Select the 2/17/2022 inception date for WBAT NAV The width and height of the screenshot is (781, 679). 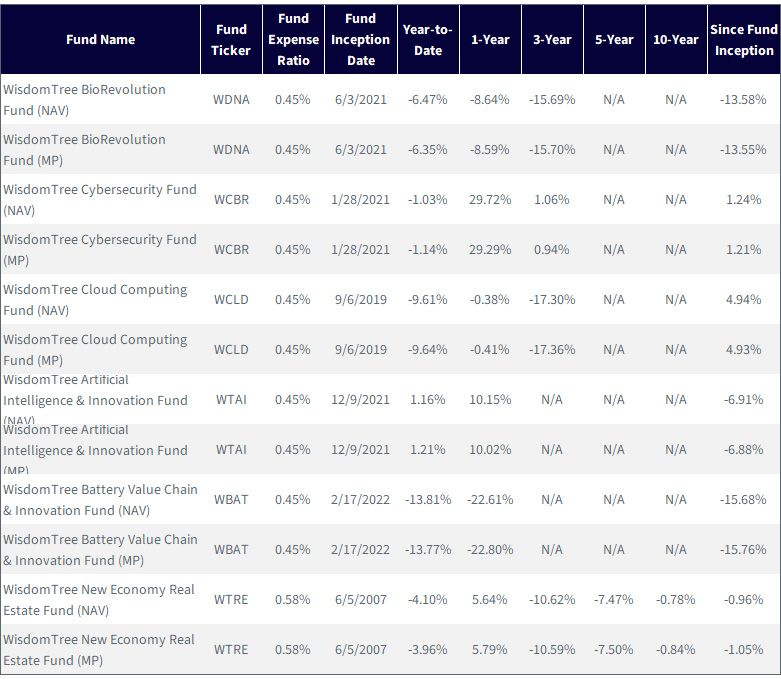(x=361, y=500)
